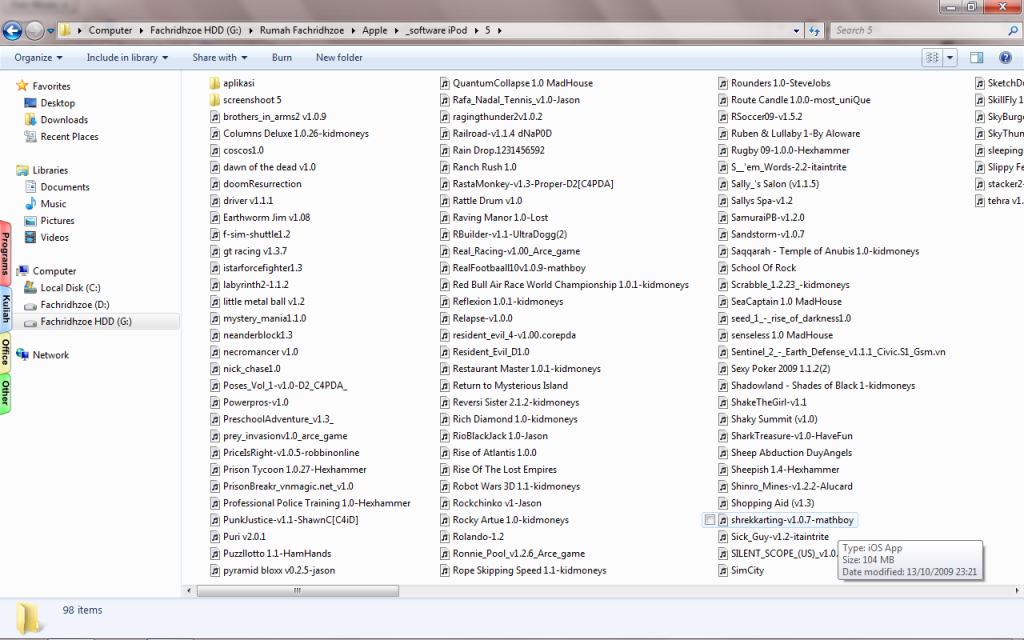Expand the arrow after Rumah Fachridhzoe breadcrumb

(352, 31)
